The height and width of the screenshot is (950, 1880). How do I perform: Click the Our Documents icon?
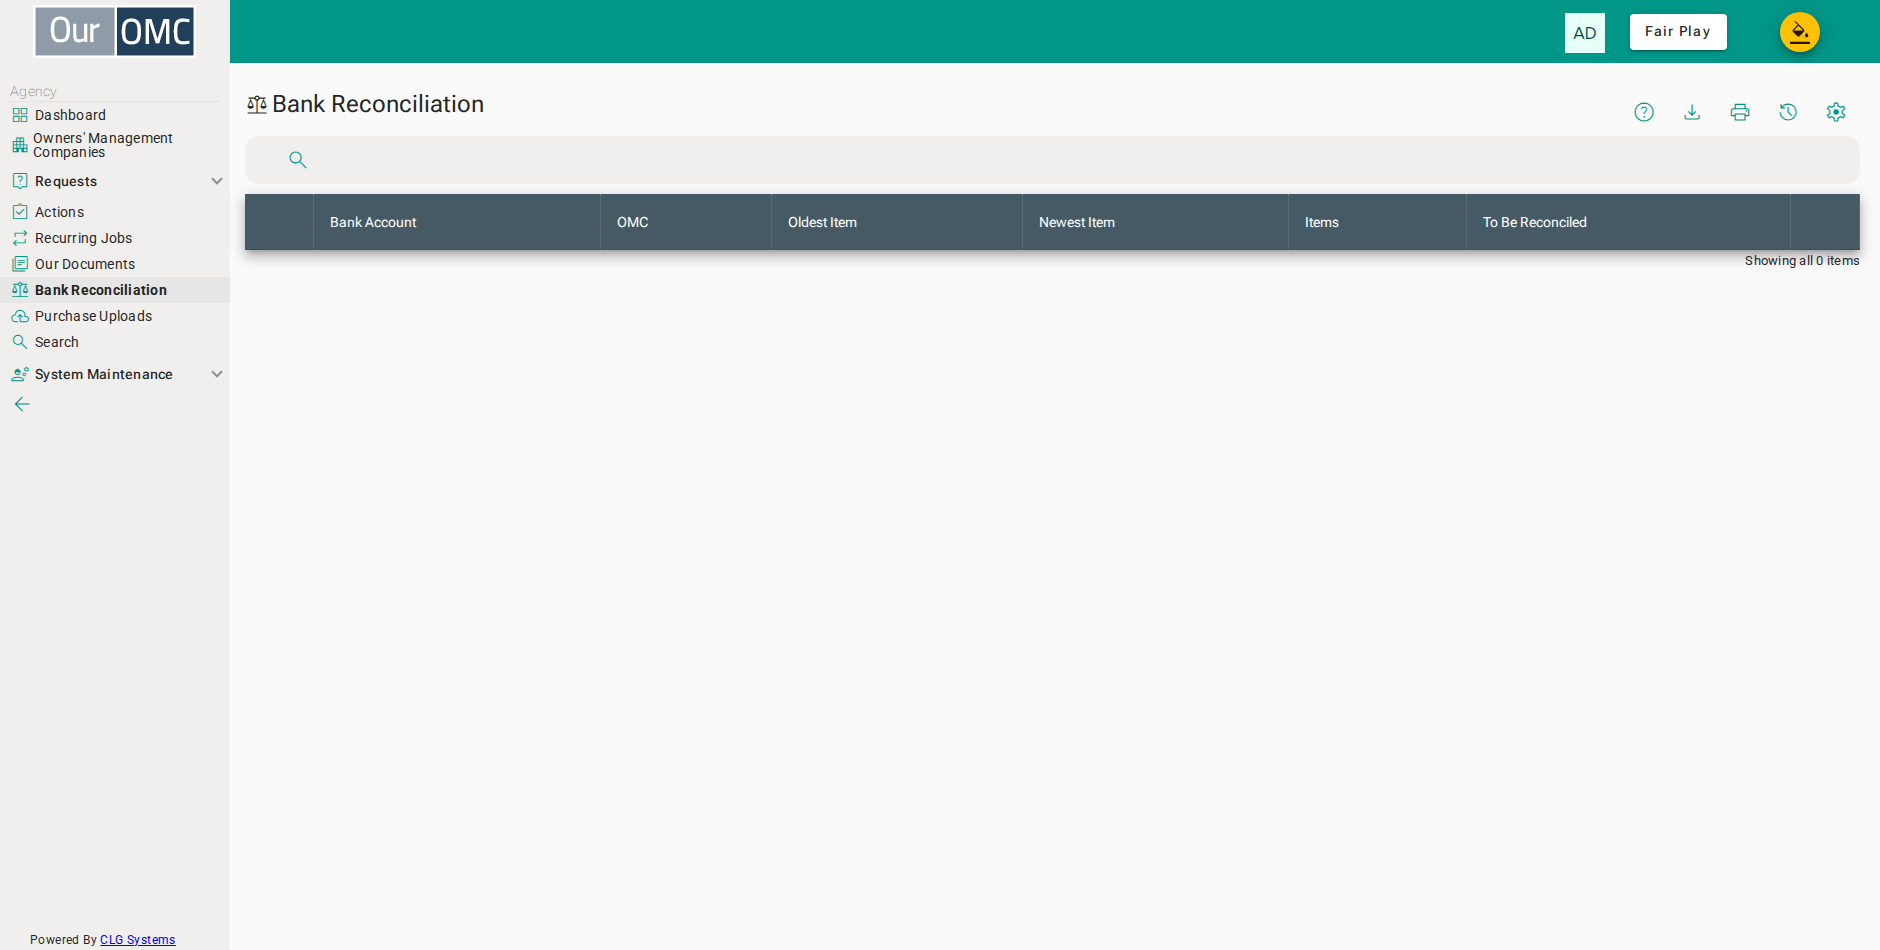point(20,264)
